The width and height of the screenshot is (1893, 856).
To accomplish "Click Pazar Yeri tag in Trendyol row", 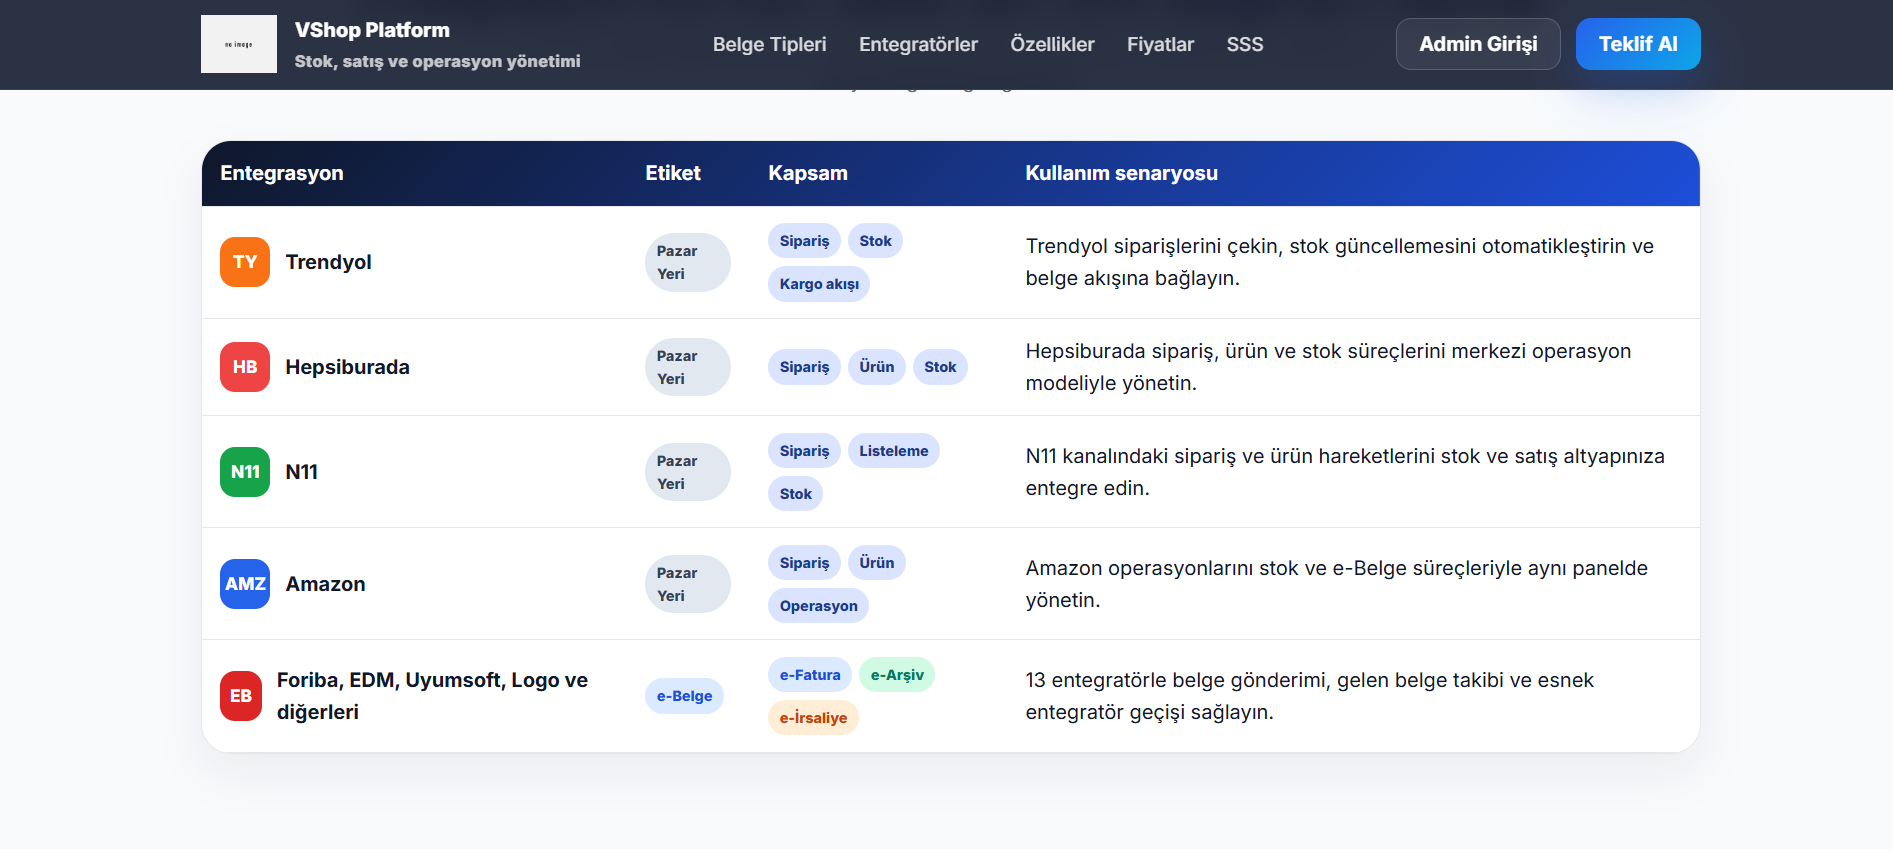I will pyautogui.click(x=687, y=262).
